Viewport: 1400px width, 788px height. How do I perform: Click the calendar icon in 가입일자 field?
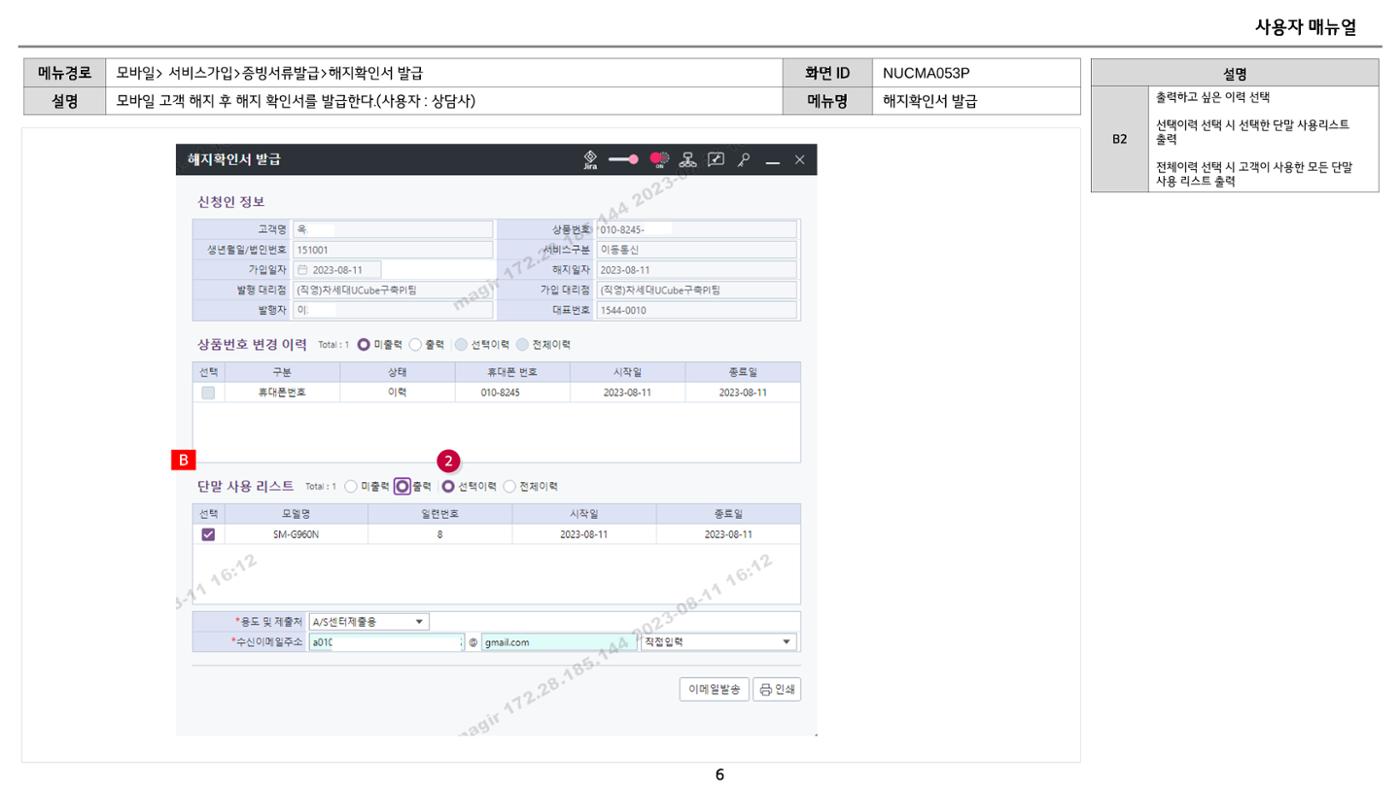(303, 270)
